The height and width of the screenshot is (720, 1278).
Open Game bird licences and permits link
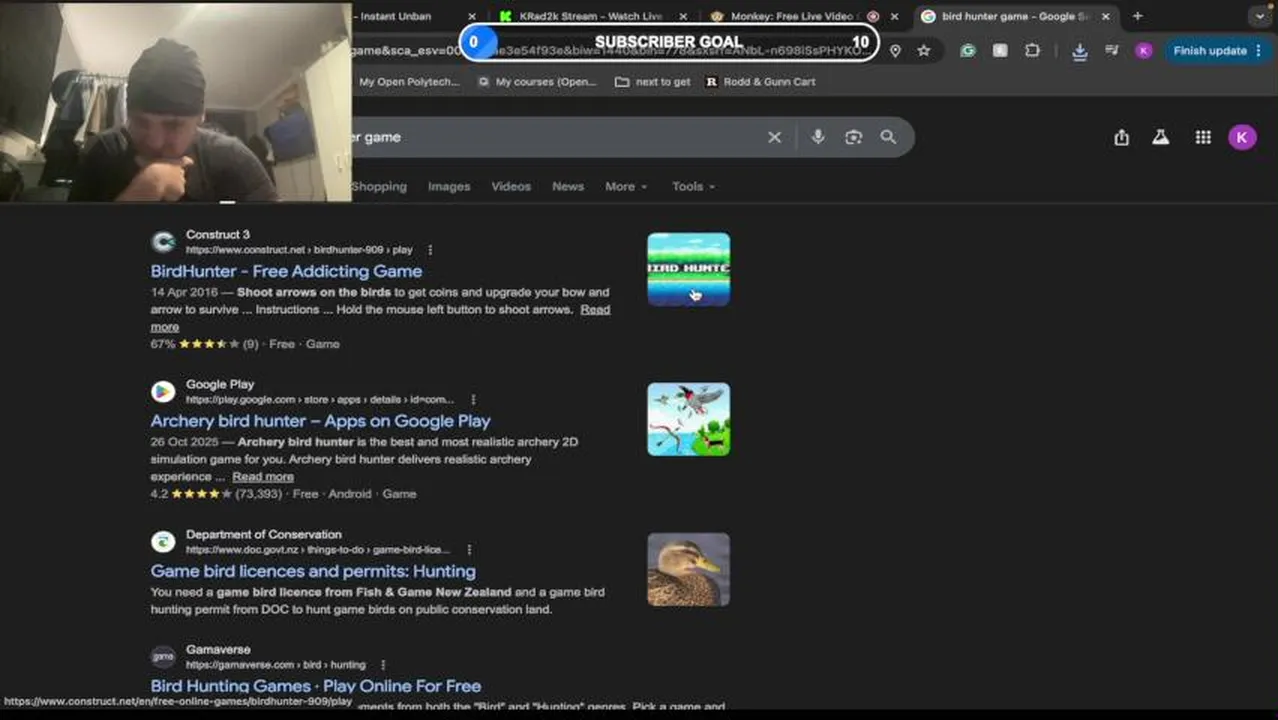(313, 571)
